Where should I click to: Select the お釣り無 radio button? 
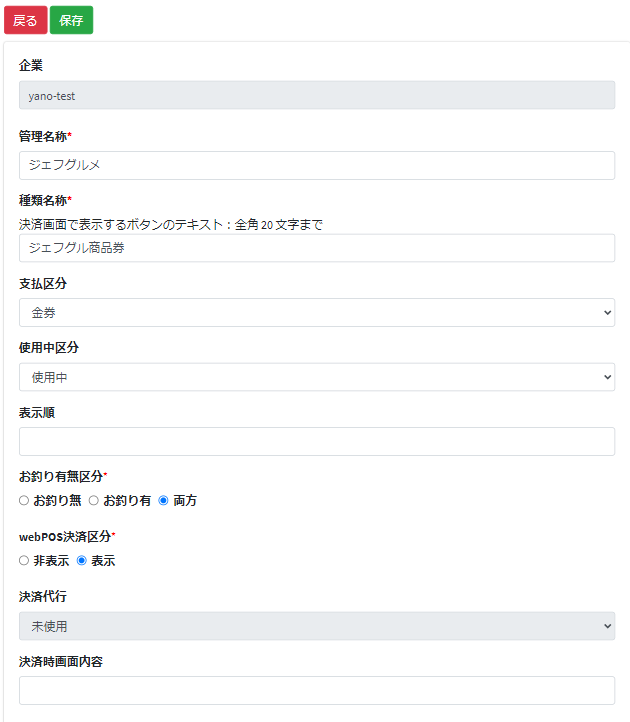point(24,500)
